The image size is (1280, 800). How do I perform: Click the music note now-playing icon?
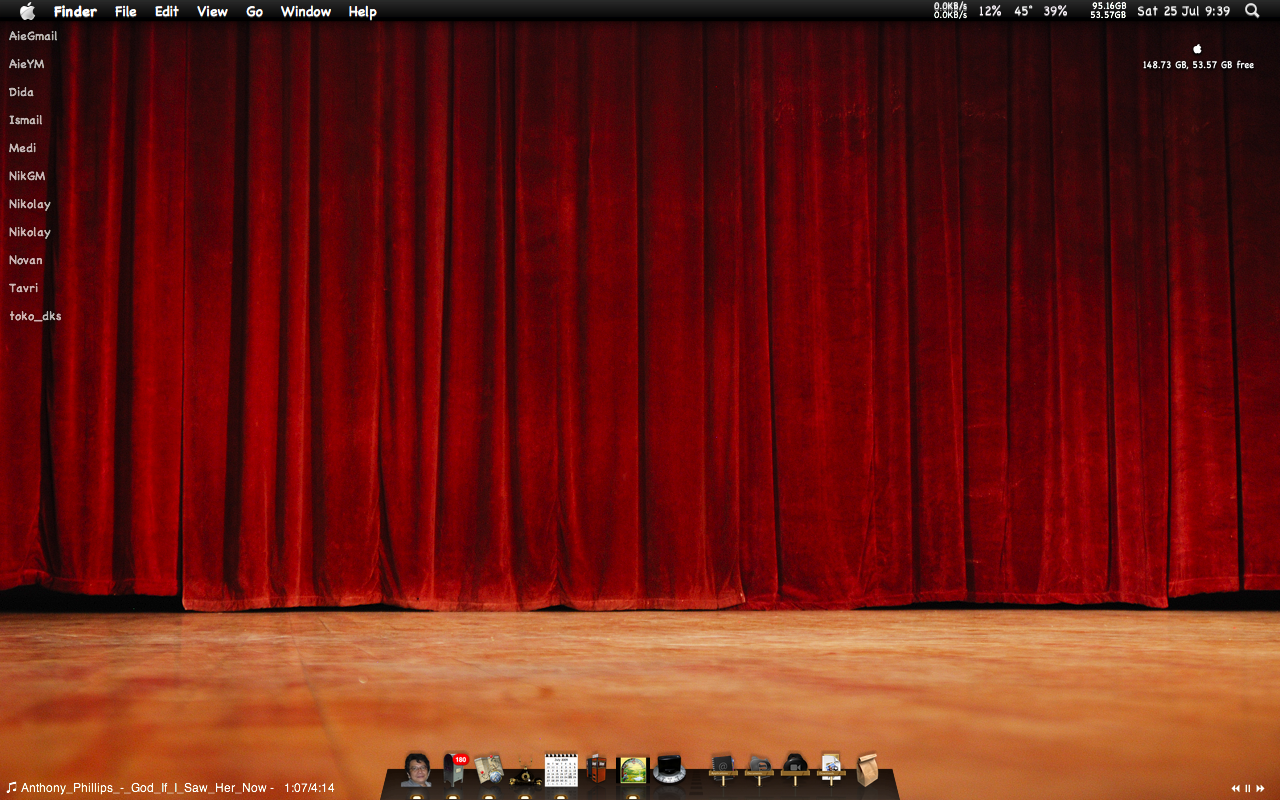(x=11, y=787)
